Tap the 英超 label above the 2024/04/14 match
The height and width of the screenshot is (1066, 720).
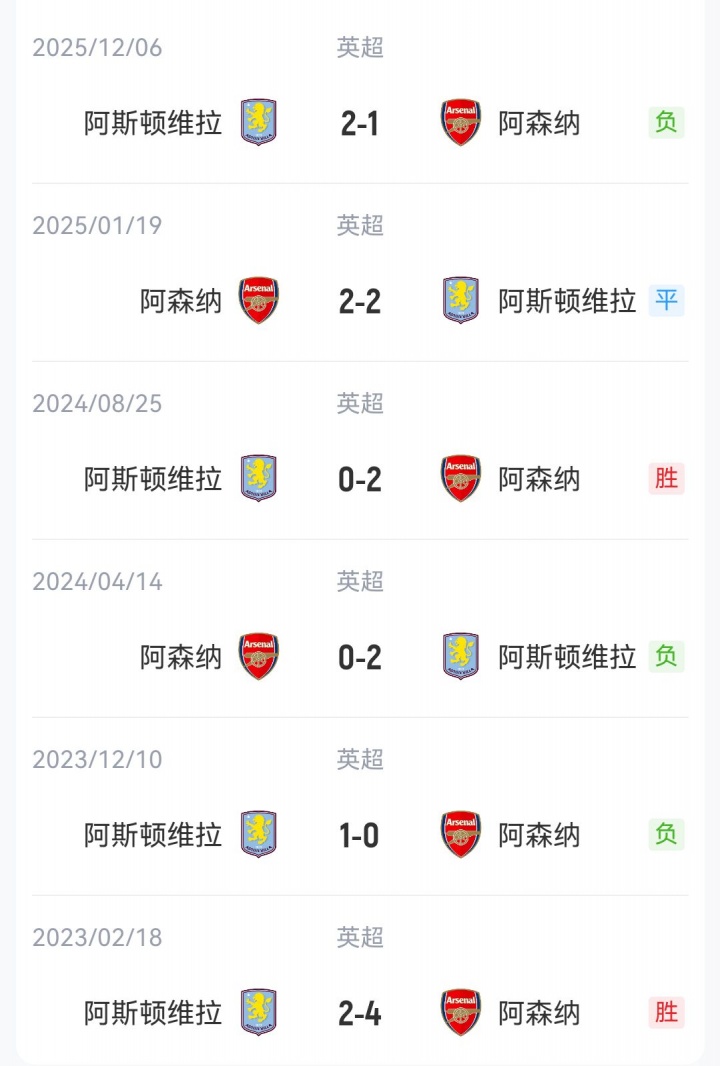[x=360, y=582]
